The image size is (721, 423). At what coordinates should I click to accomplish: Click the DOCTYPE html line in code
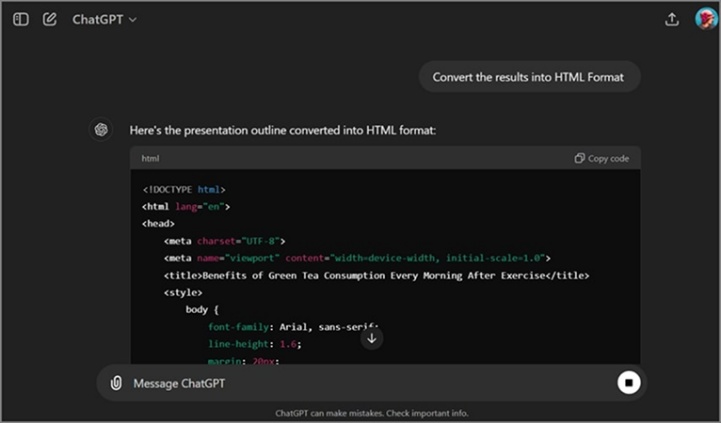point(184,189)
